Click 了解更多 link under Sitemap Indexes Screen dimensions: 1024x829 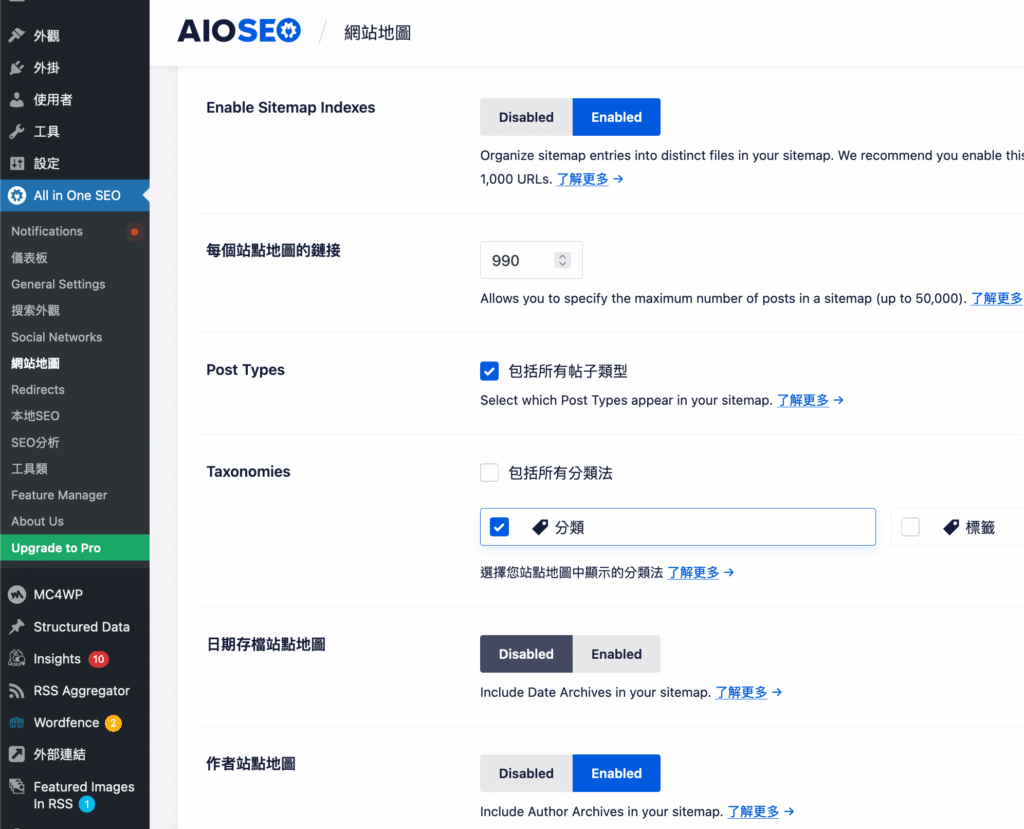[x=583, y=179]
